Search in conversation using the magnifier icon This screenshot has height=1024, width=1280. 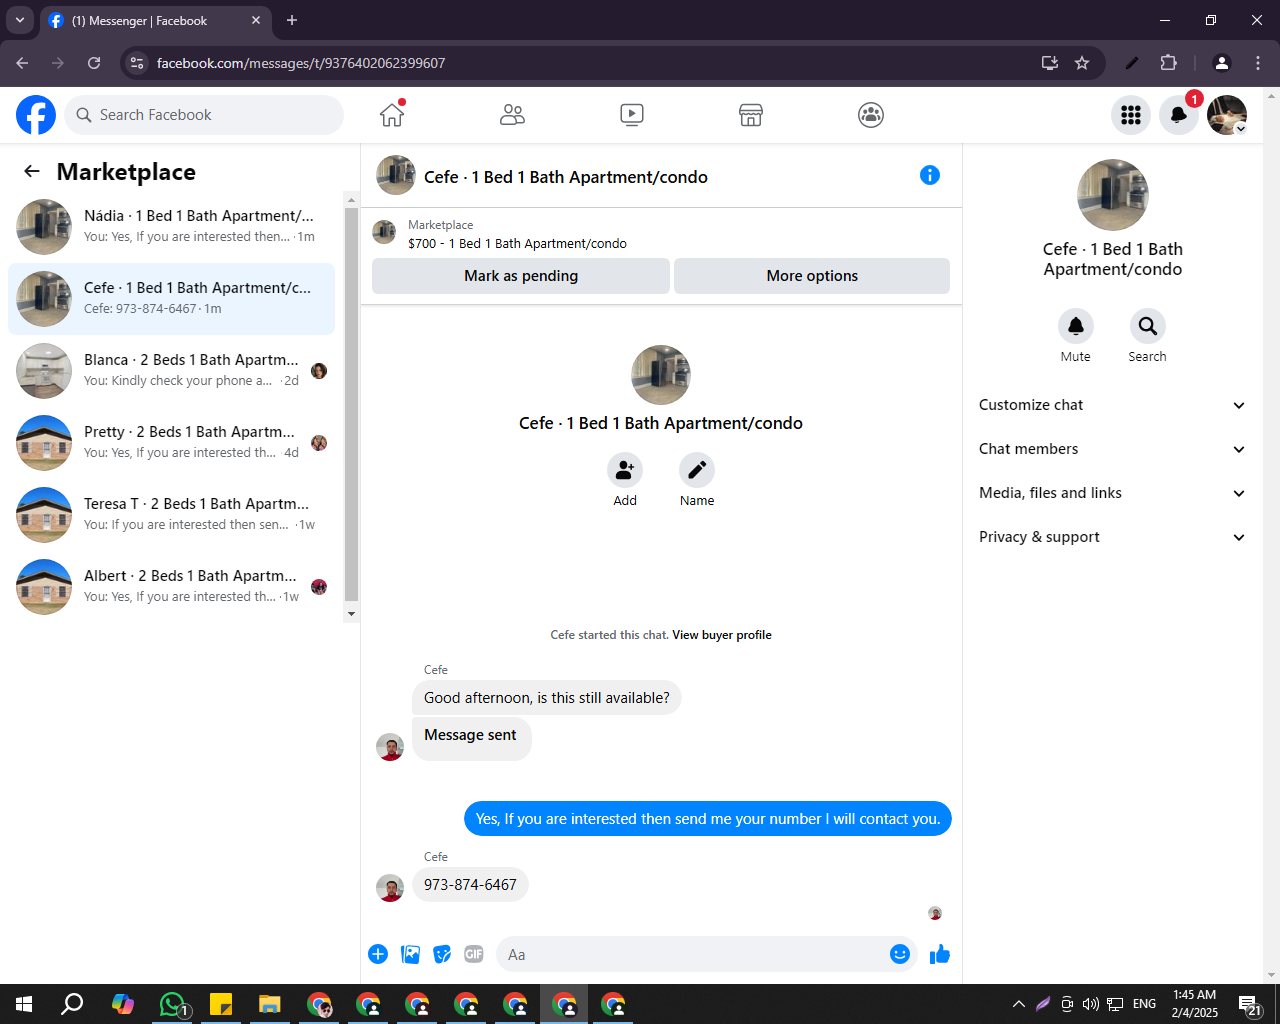point(1148,326)
